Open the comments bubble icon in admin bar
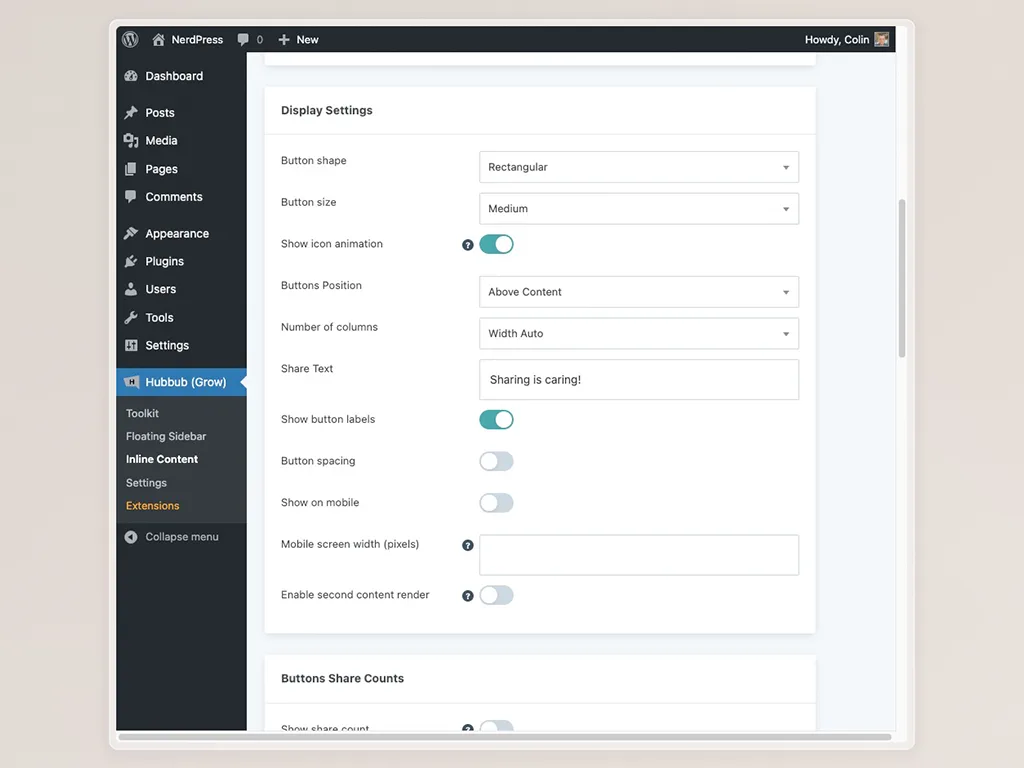This screenshot has height=768, width=1024. click(x=243, y=40)
